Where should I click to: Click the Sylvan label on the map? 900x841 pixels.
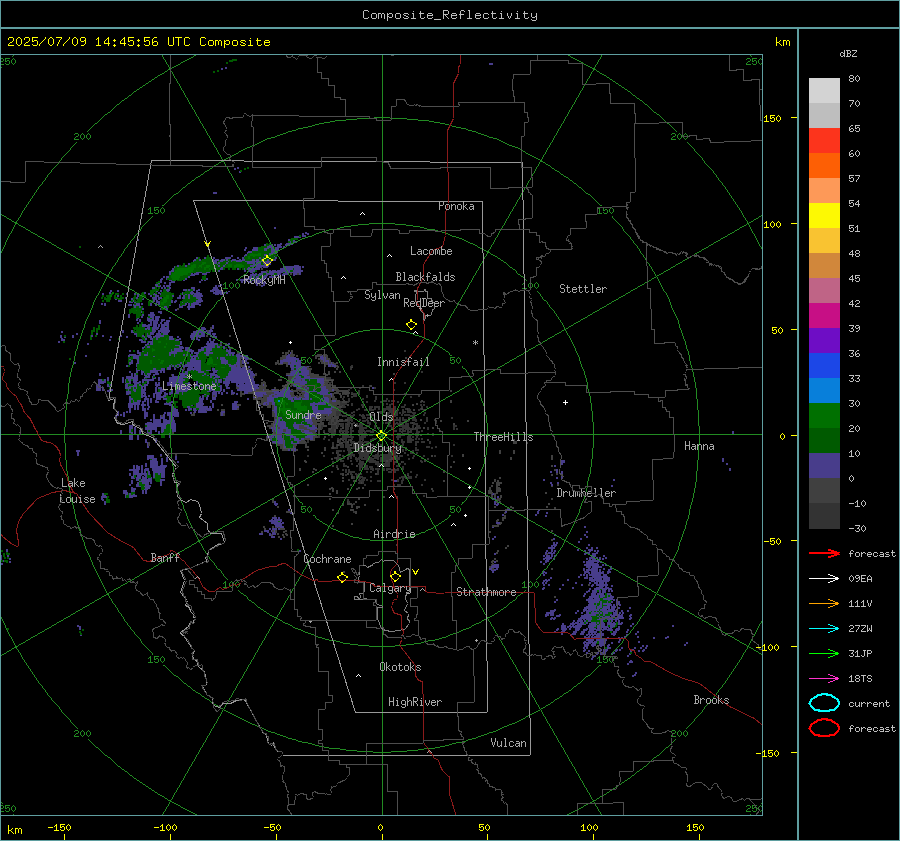(382, 295)
